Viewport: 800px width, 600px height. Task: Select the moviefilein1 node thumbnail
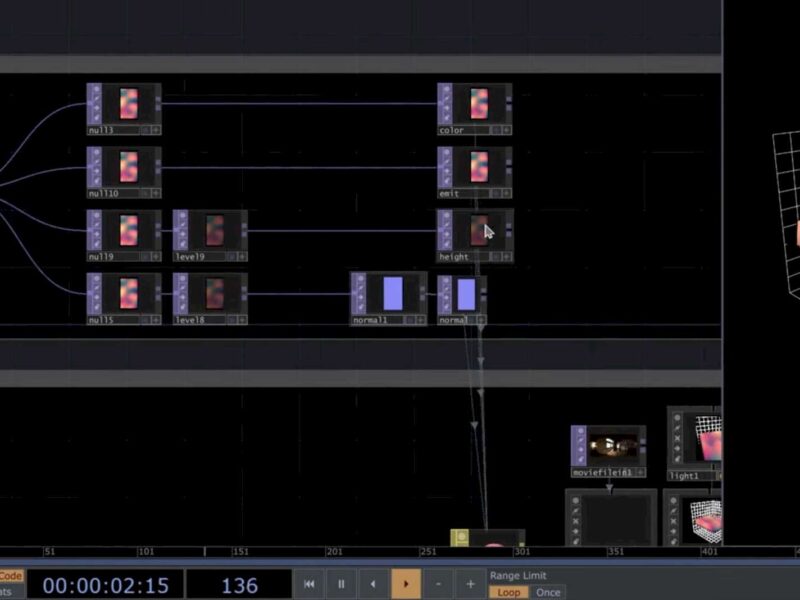coord(613,446)
